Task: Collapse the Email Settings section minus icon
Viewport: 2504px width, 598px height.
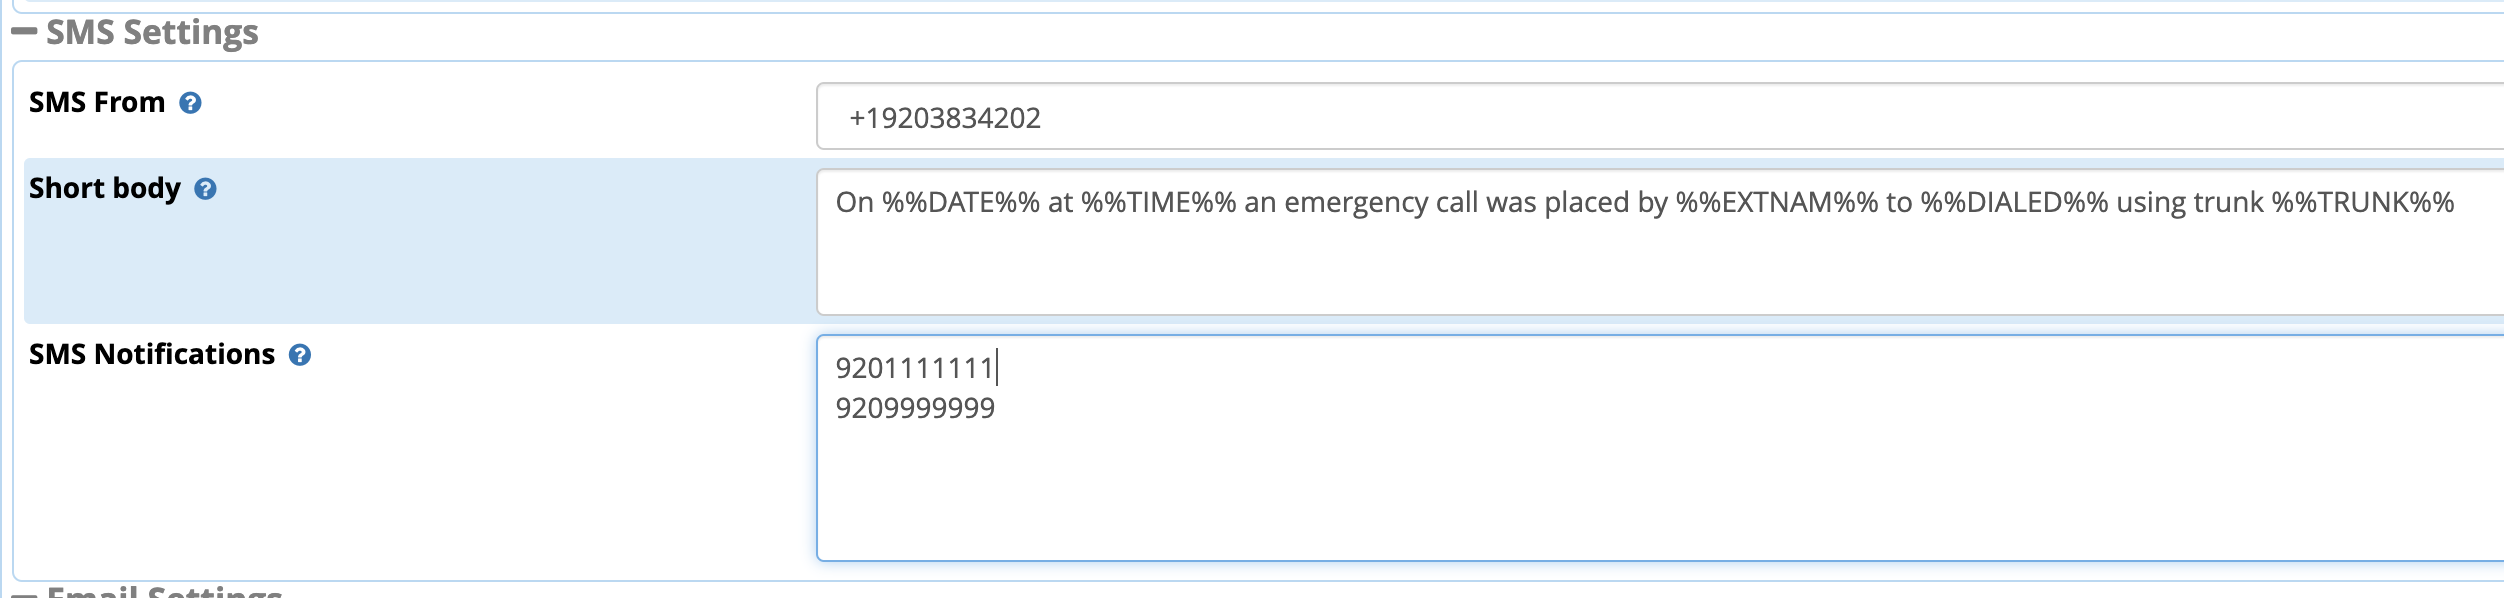Action: 23,594
